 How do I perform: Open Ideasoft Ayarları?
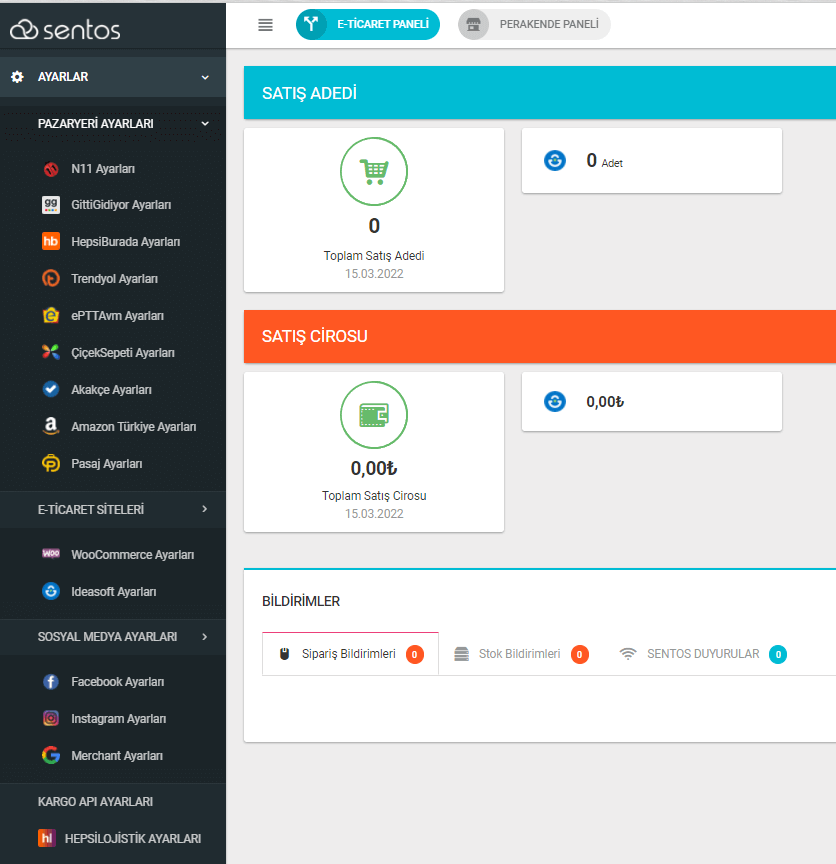click(x=113, y=591)
